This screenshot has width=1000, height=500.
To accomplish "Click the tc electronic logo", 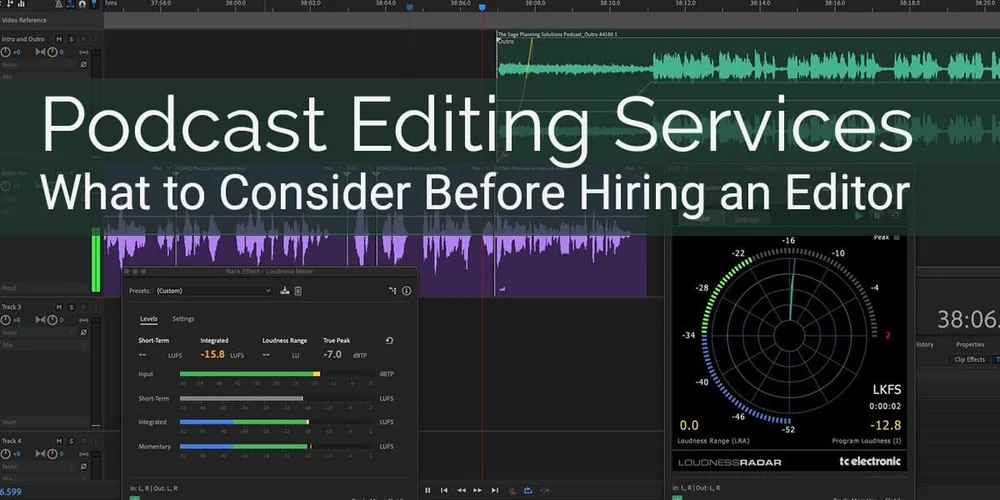I will (869, 461).
